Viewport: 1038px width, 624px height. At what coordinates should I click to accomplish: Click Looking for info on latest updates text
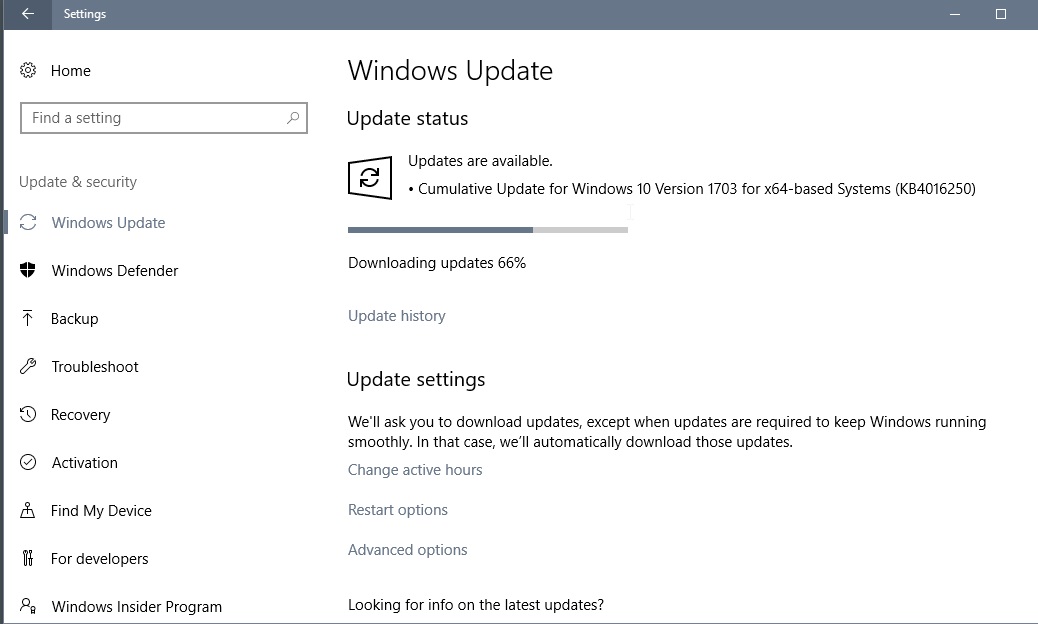coord(476,605)
